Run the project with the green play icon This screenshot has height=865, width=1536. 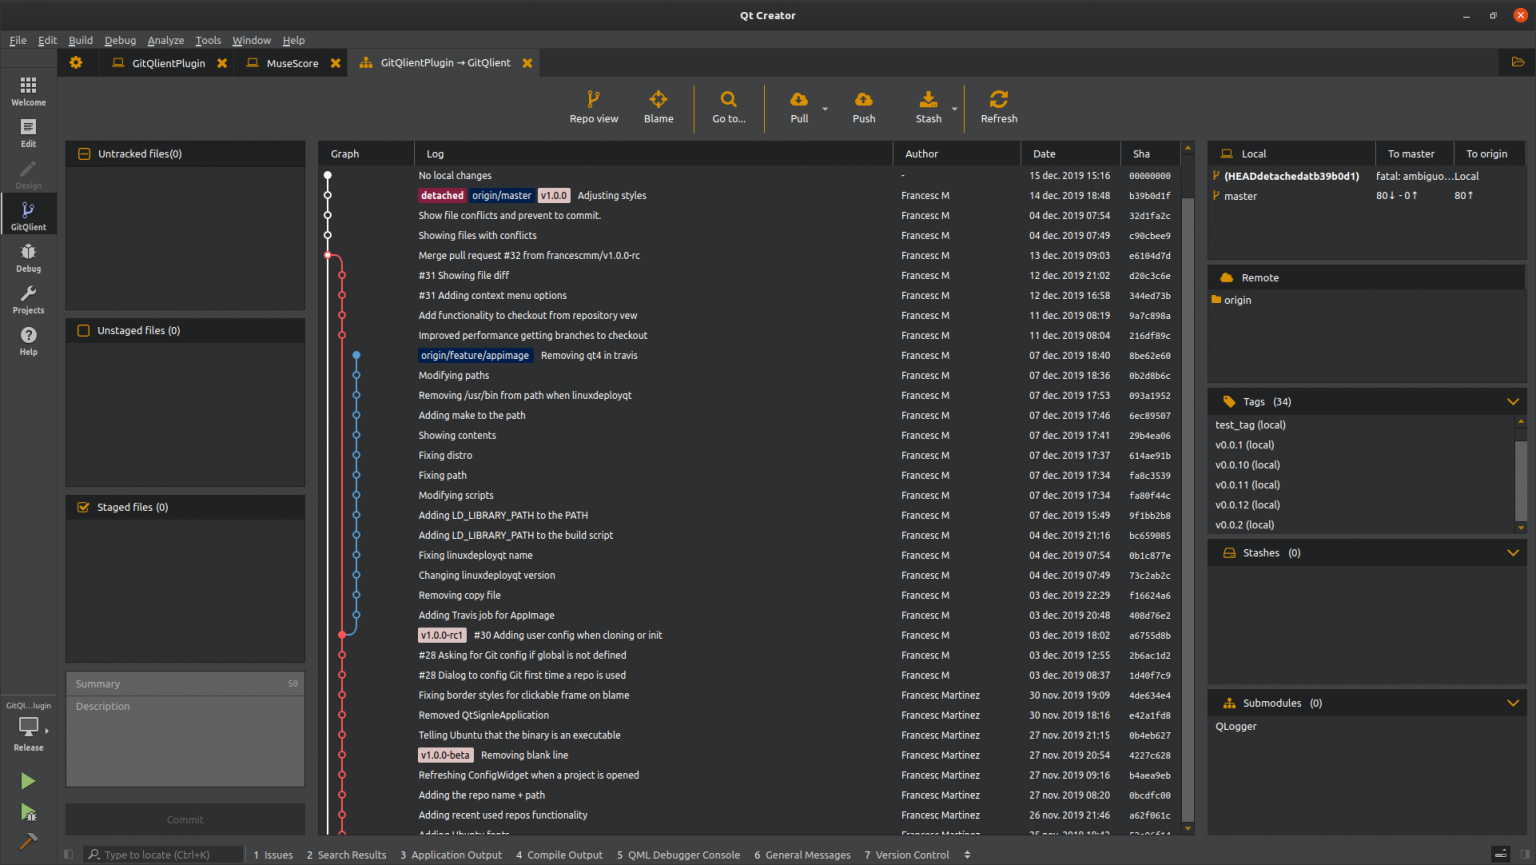(29, 781)
